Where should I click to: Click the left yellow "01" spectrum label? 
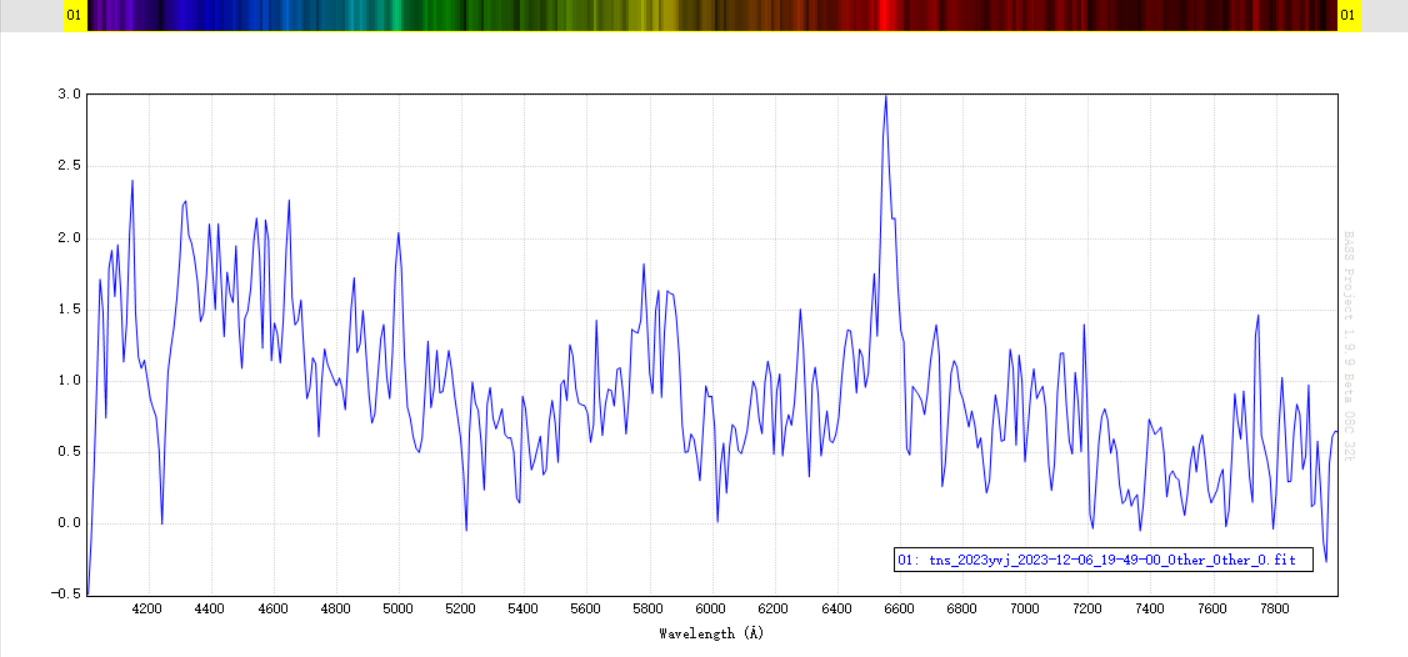pos(75,15)
